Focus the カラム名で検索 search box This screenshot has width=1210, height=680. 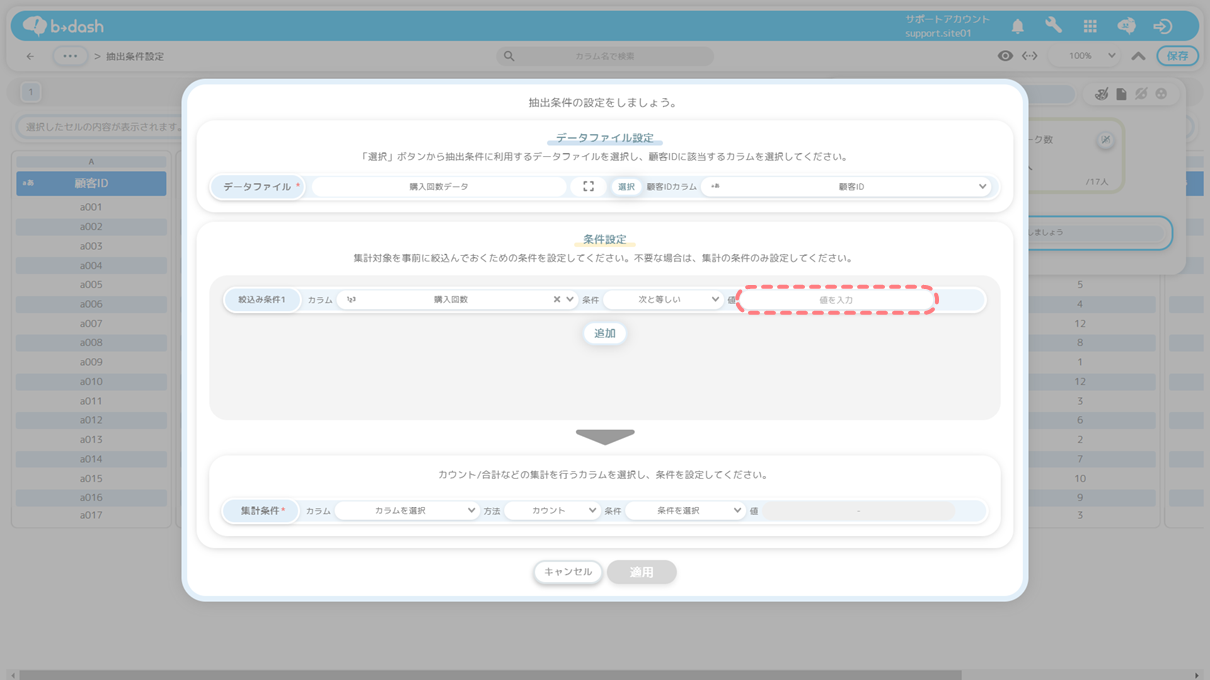[605, 56]
